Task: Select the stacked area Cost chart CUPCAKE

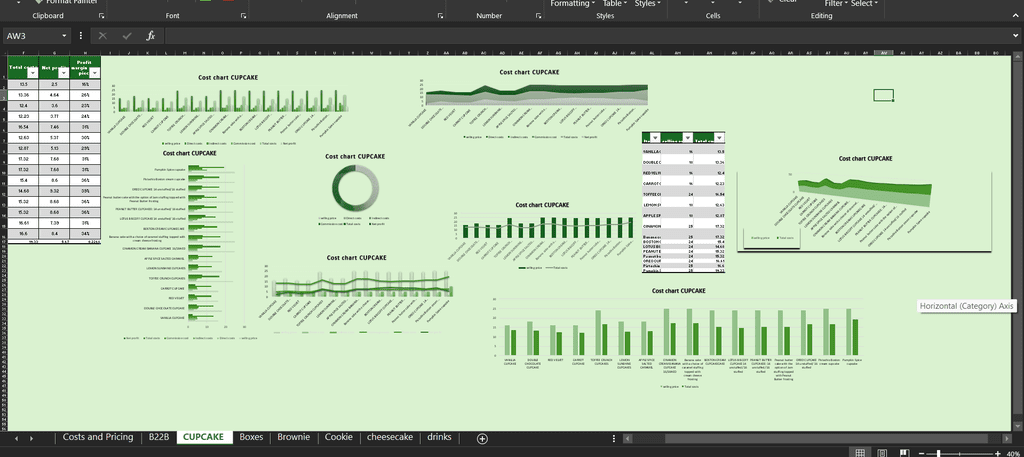Action: coord(537,104)
